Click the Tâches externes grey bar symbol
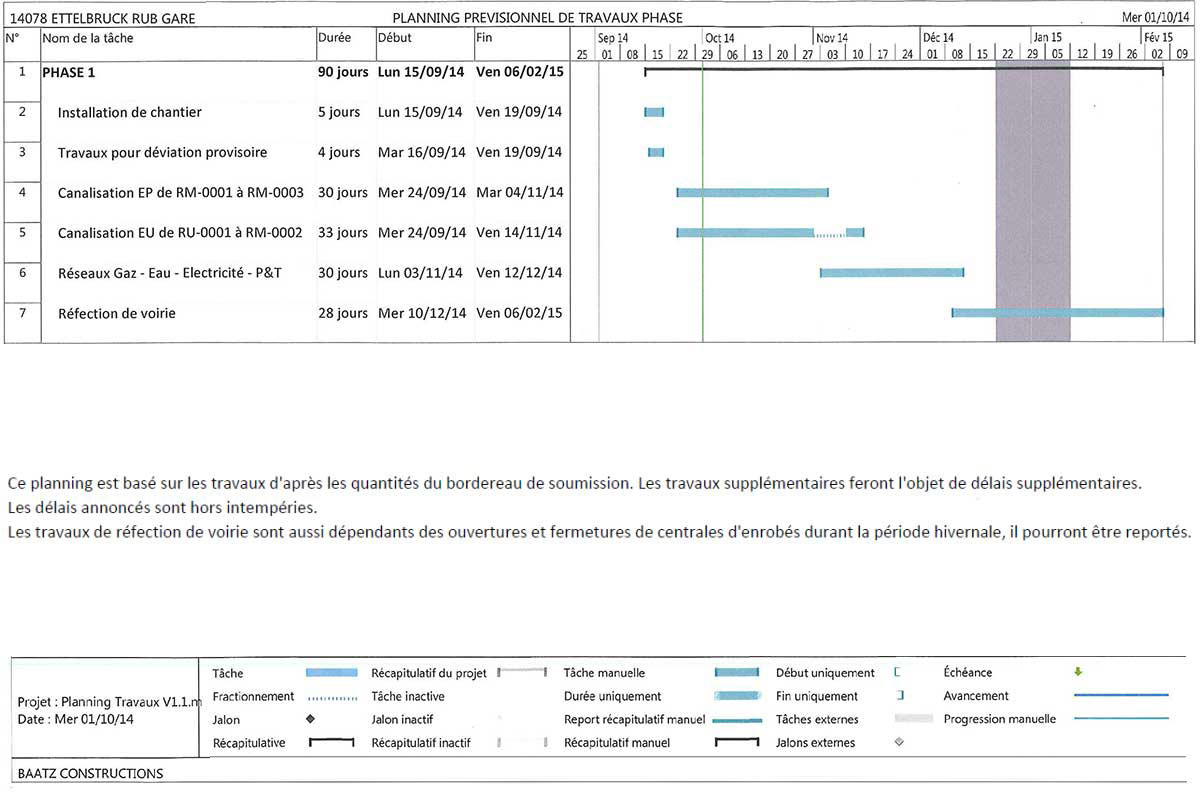This screenshot has height=800, width=1200. [x=911, y=719]
